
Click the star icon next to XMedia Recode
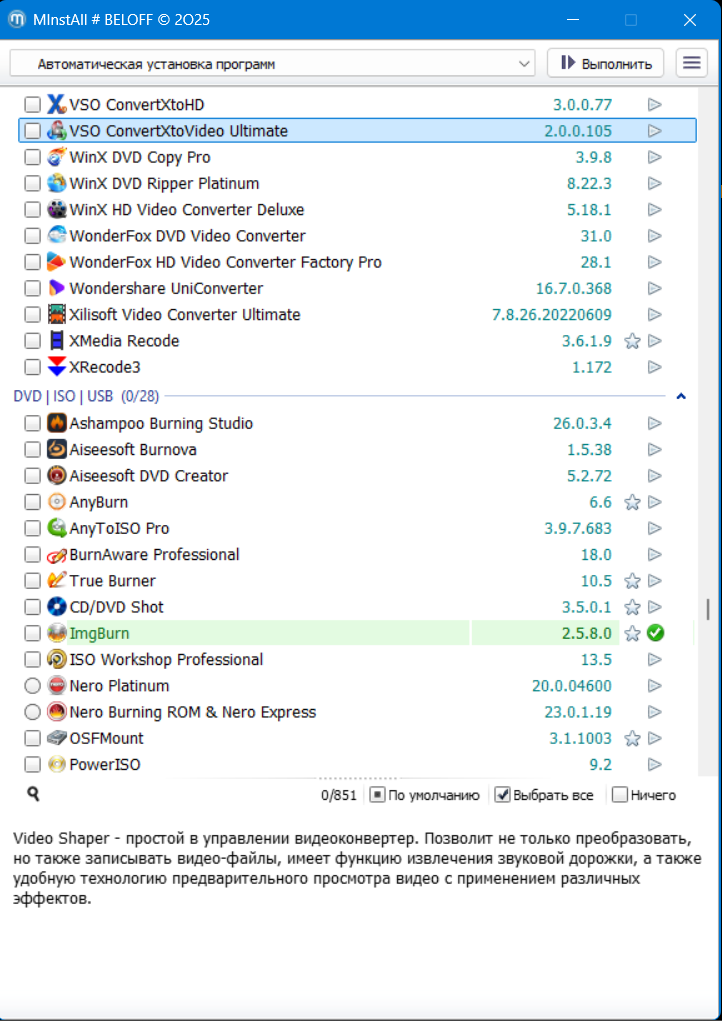(x=632, y=341)
